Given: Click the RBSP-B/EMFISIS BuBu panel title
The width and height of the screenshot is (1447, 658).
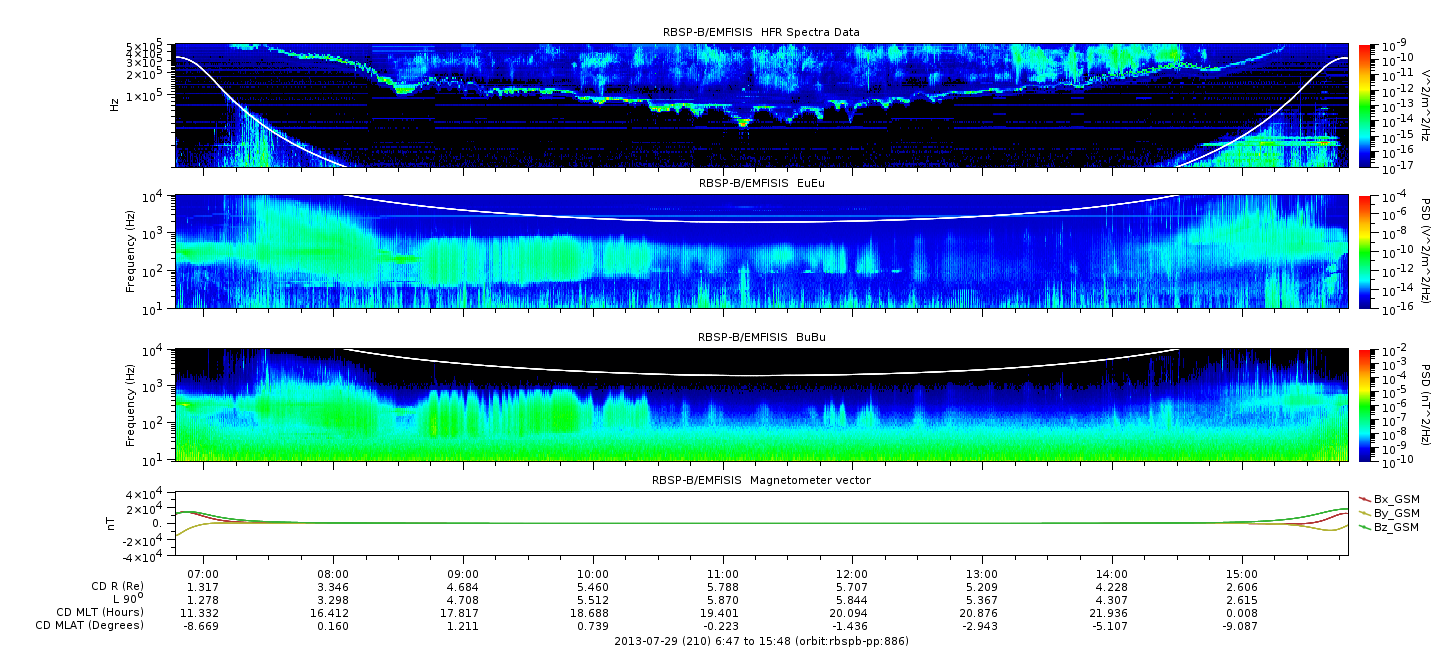Looking at the screenshot, I should pos(761,338).
